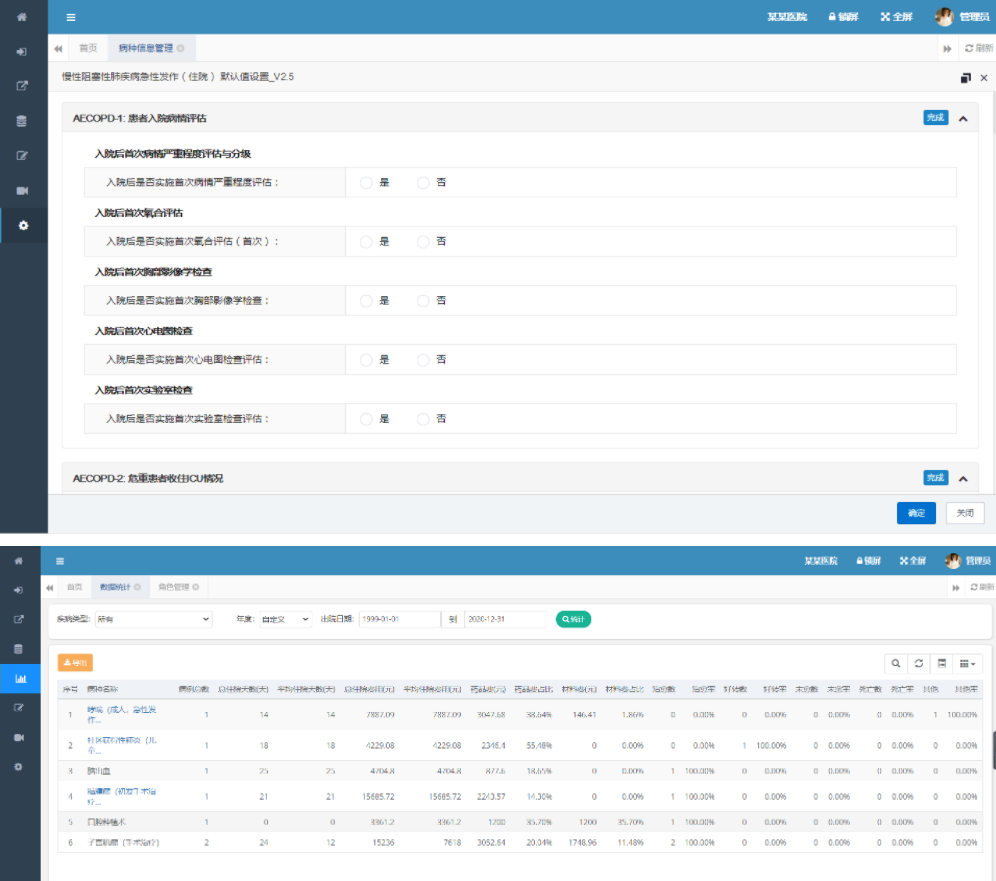This screenshot has width=996, height=881.
Task: Switch to 首页 tab in bottom window
Action: coord(75,587)
